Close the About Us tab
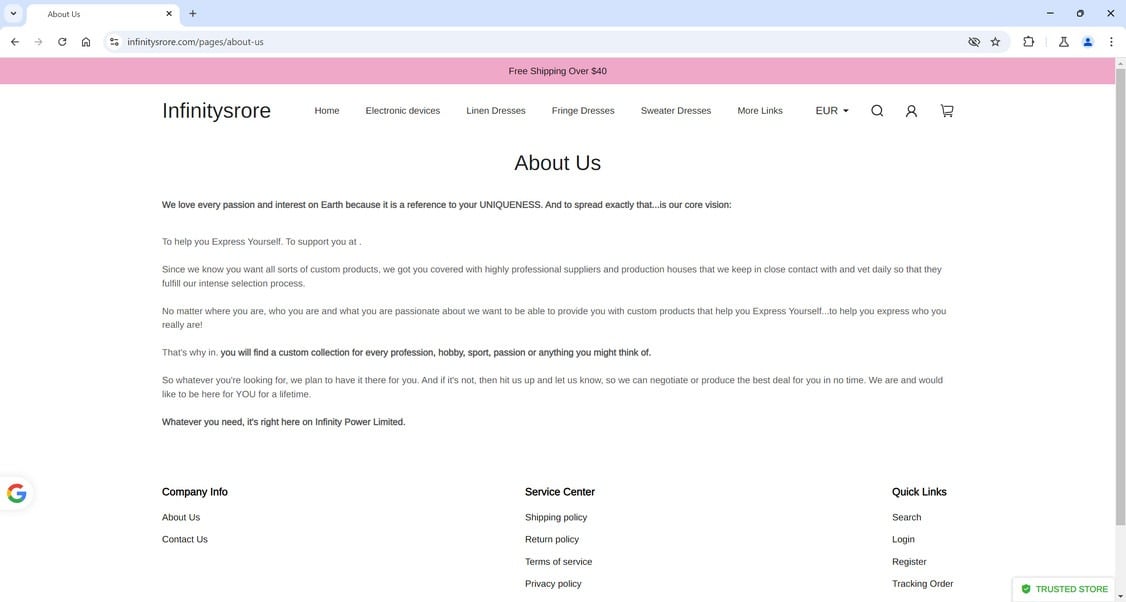Viewport: 1126px width, 602px height. click(169, 14)
